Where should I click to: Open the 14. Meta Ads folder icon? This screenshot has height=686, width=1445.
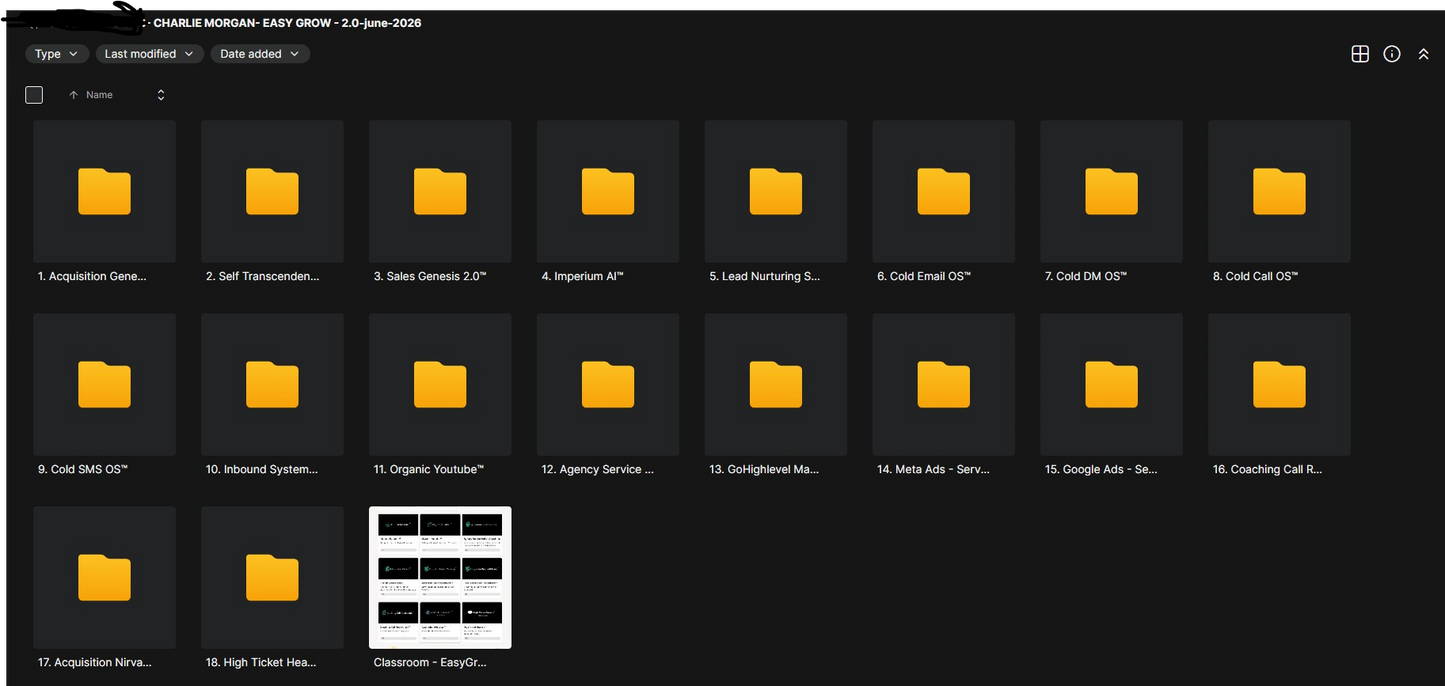click(x=944, y=384)
